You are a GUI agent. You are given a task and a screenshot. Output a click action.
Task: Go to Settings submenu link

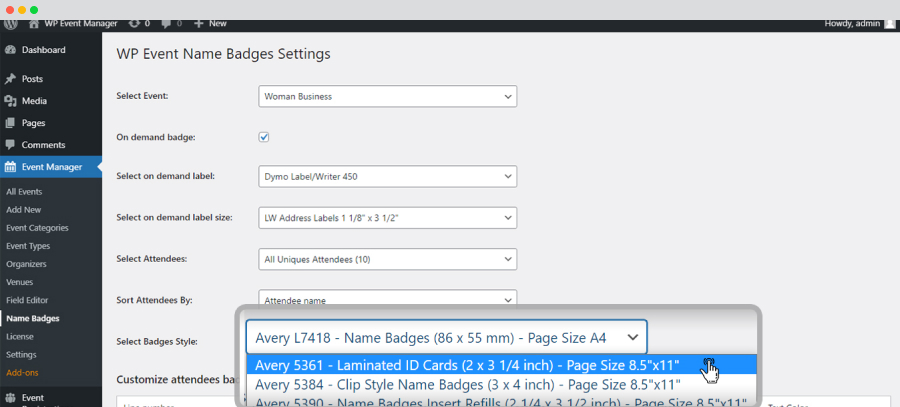(x=21, y=355)
